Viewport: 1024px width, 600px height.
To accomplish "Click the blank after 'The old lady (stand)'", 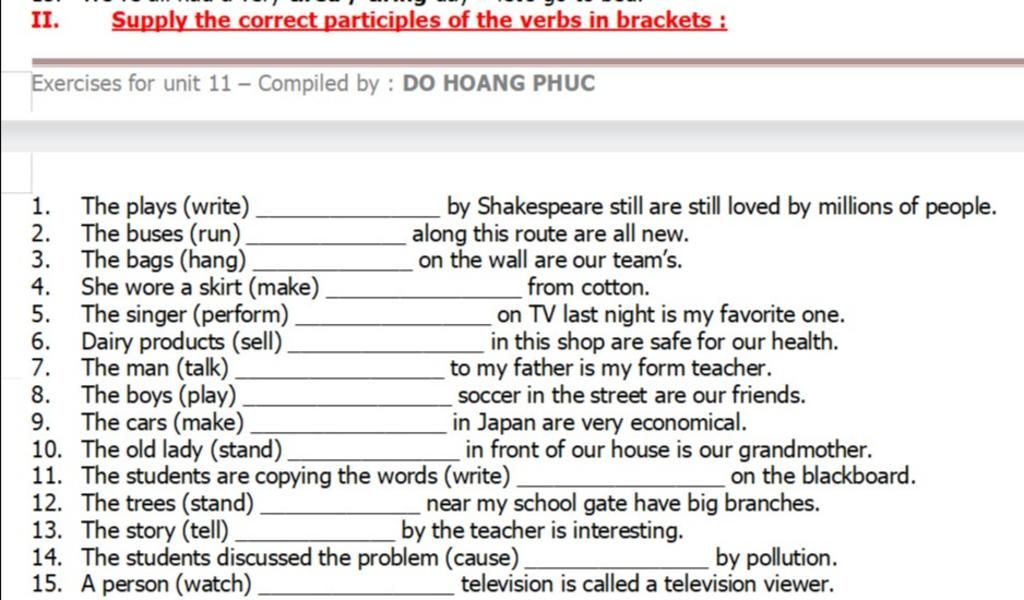I will point(374,452).
